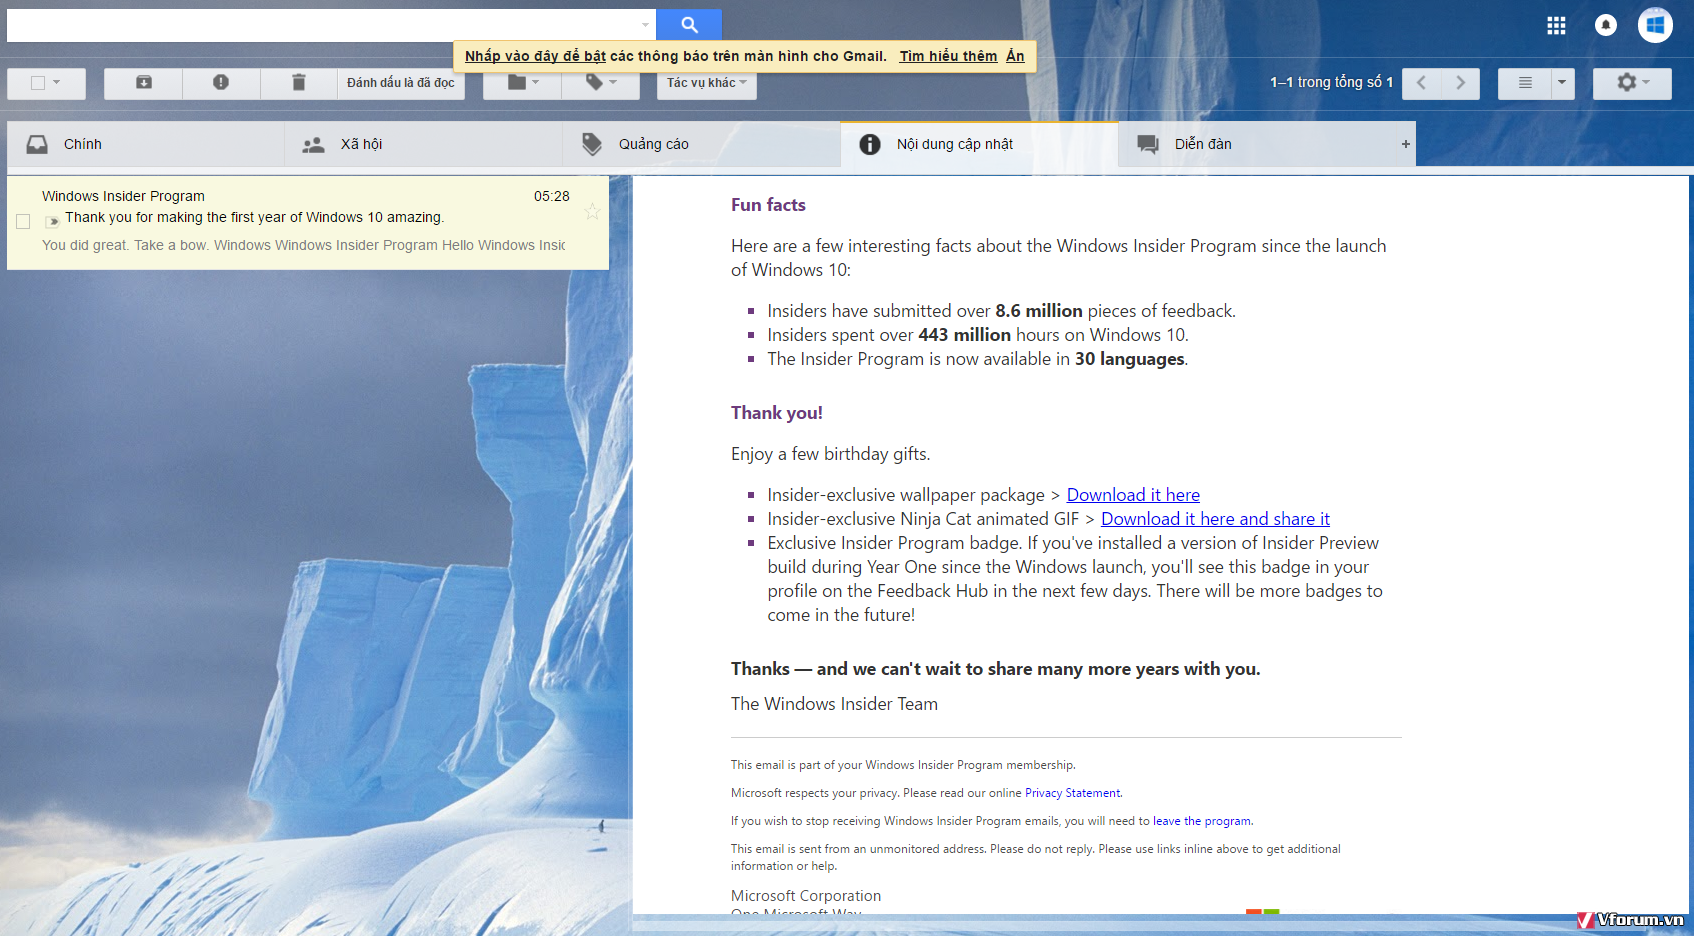This screenshot has height=936, width=1694.
Task: Open the Google apps grid
Action: [1556, 26]
